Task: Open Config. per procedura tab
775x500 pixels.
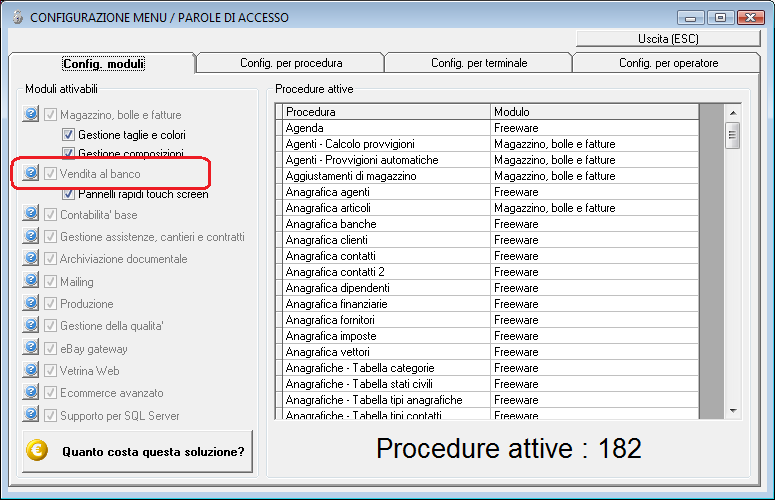Action: [291, 63]
